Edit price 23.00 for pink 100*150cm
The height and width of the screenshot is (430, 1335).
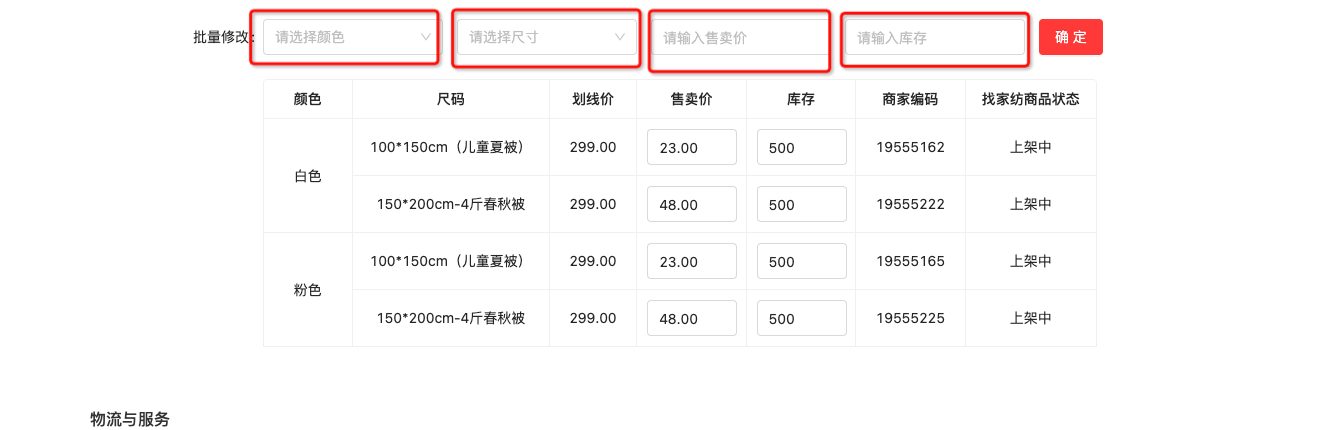pos(692,261)
